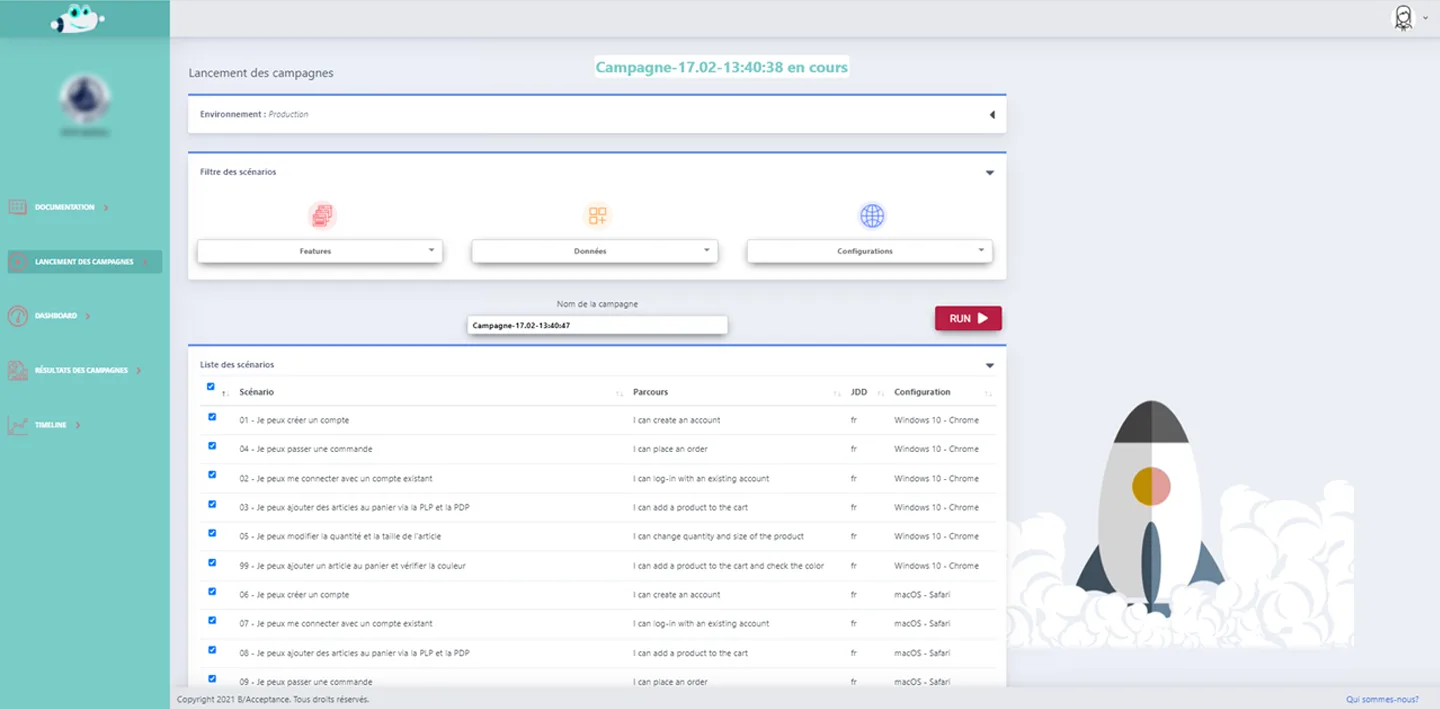
Task: Collapse the Liste des scénarios panel
Action: (990, 366)
